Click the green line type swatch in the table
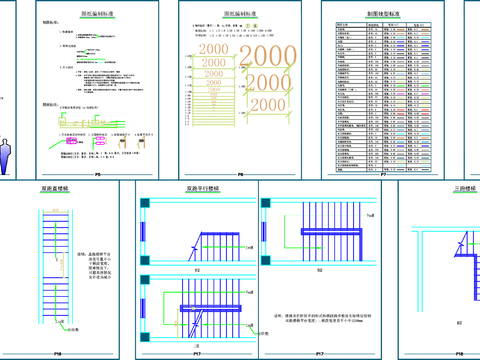Viewport: 480px width, 360px height. (401, 86)
